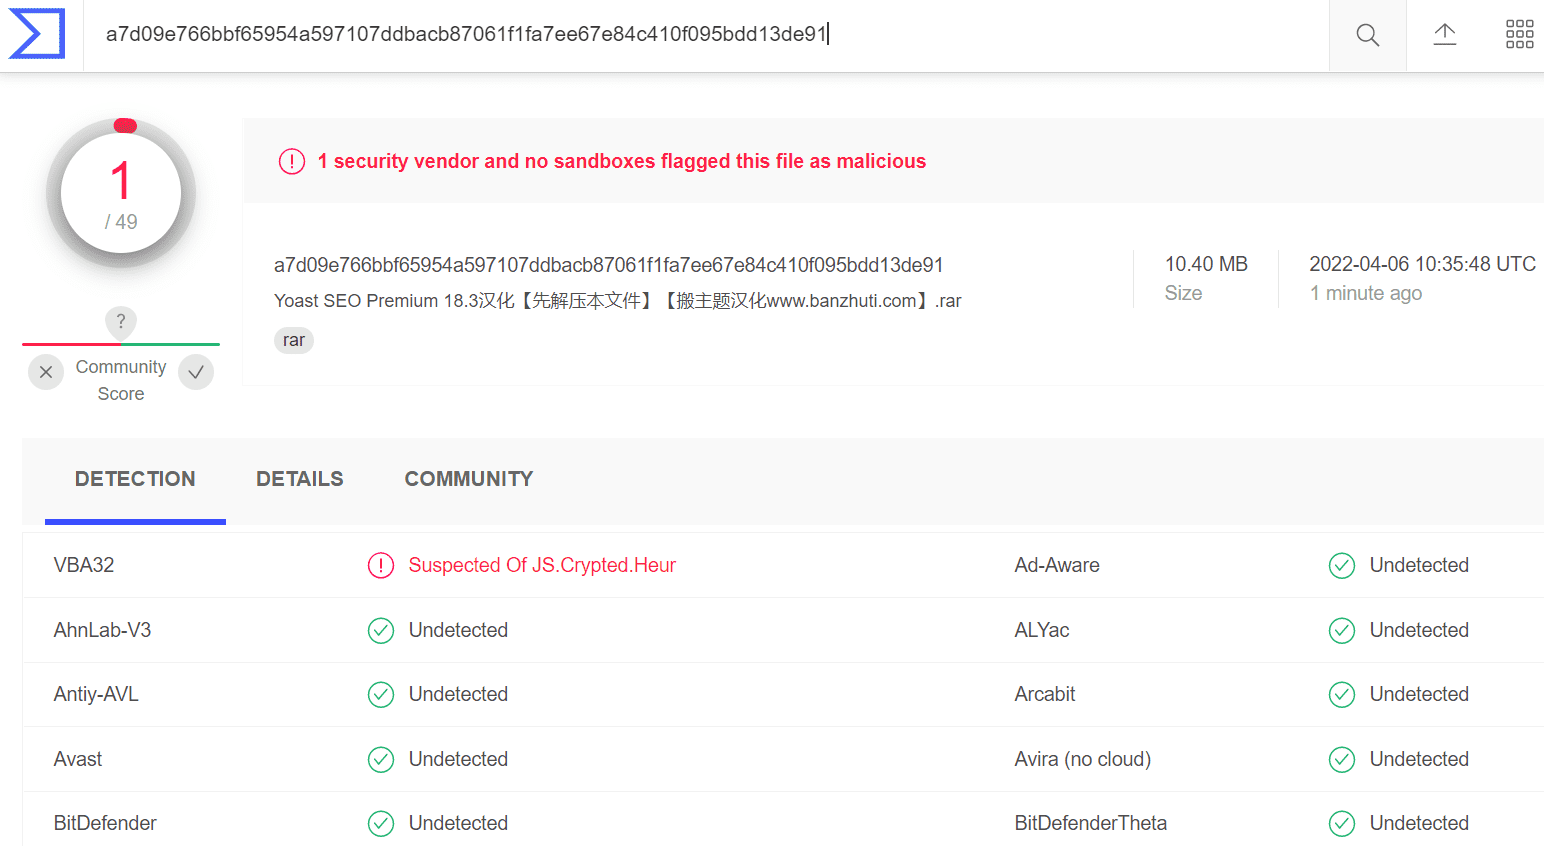This screenshot has width=1544, height=846.
Task: Click the Arcabit vendor name
Action: coord(1045,694)
